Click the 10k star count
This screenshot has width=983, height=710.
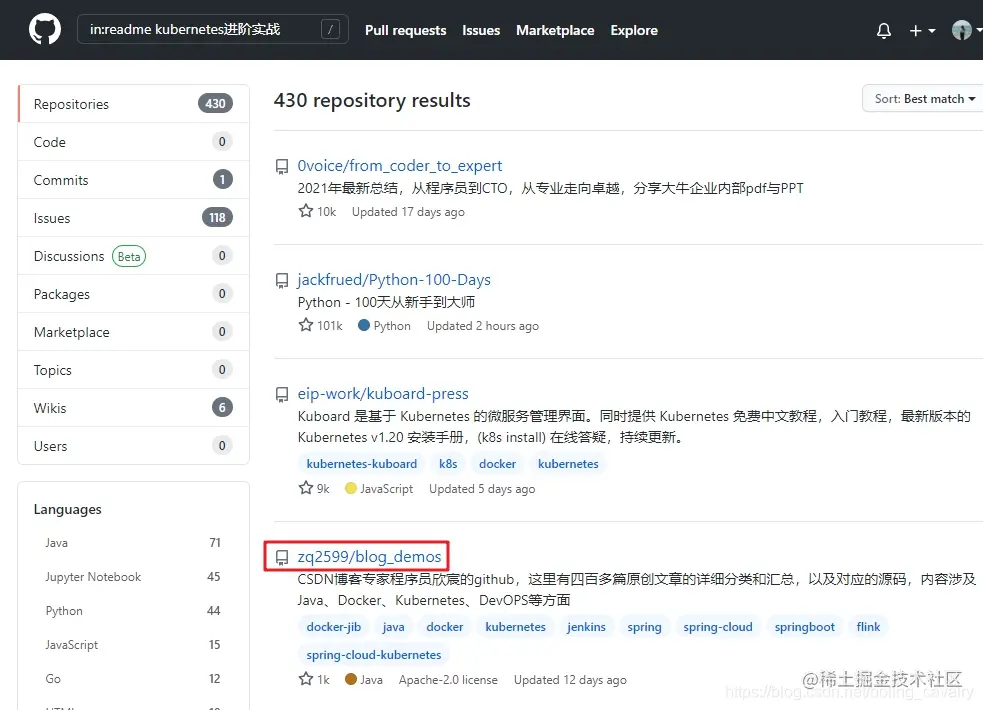pyautogui.click(x=327, y=212)
